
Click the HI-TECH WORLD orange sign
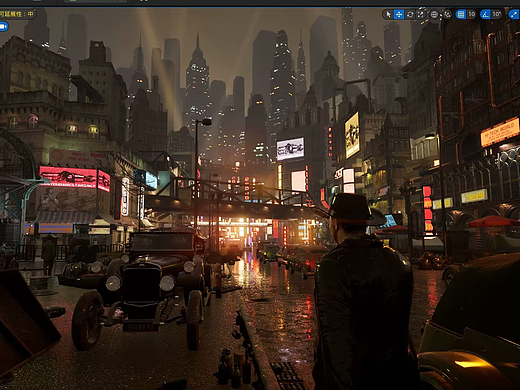click(500, 132)
